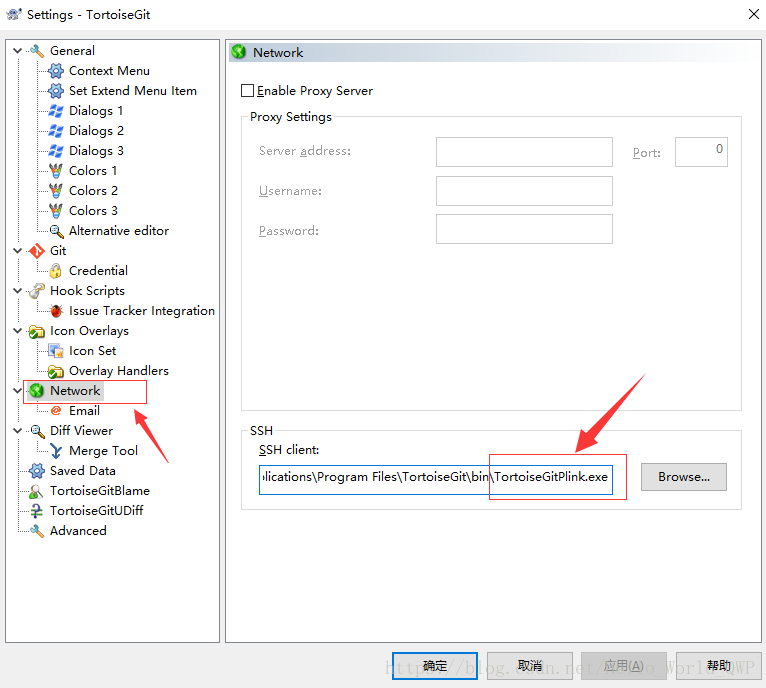Click the Port number field
766x688 pixels.
pyautogui.click(x=702, y=152)
